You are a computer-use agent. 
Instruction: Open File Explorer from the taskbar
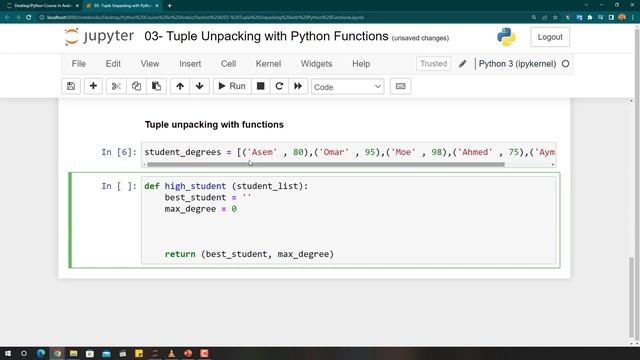pos(73,353)
